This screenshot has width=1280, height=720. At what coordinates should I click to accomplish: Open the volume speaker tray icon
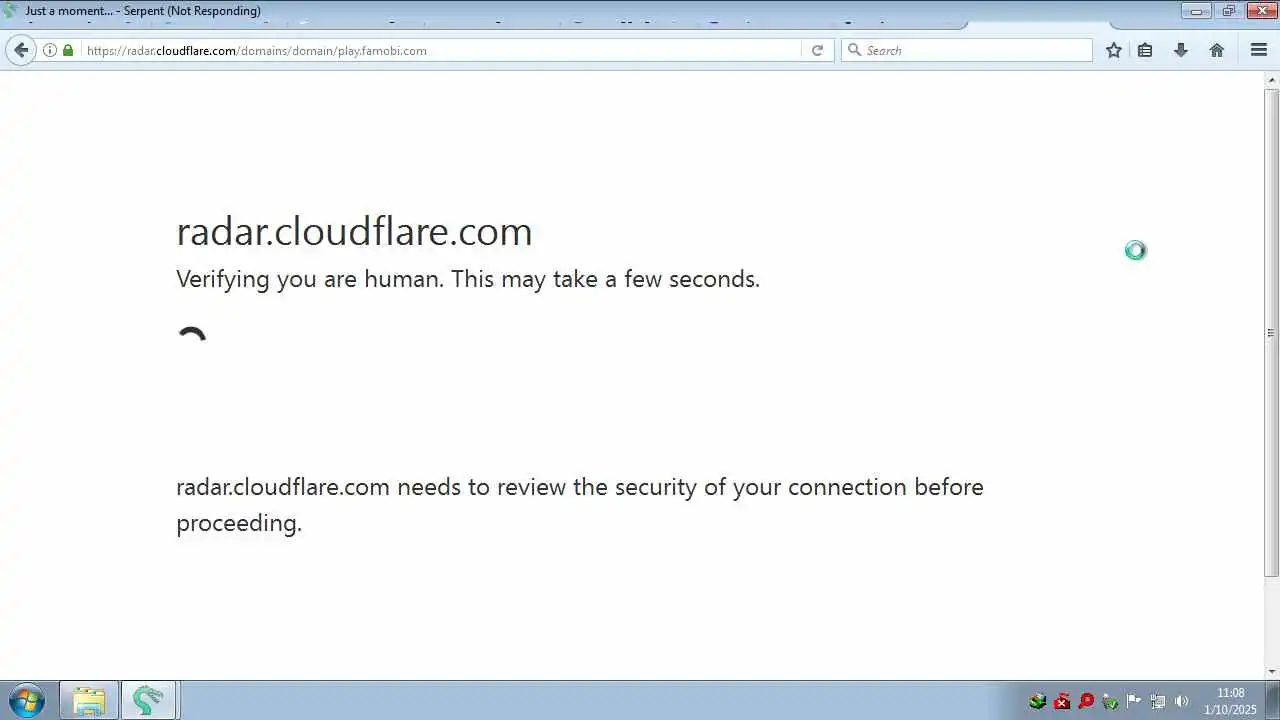tap(1182, 701)
